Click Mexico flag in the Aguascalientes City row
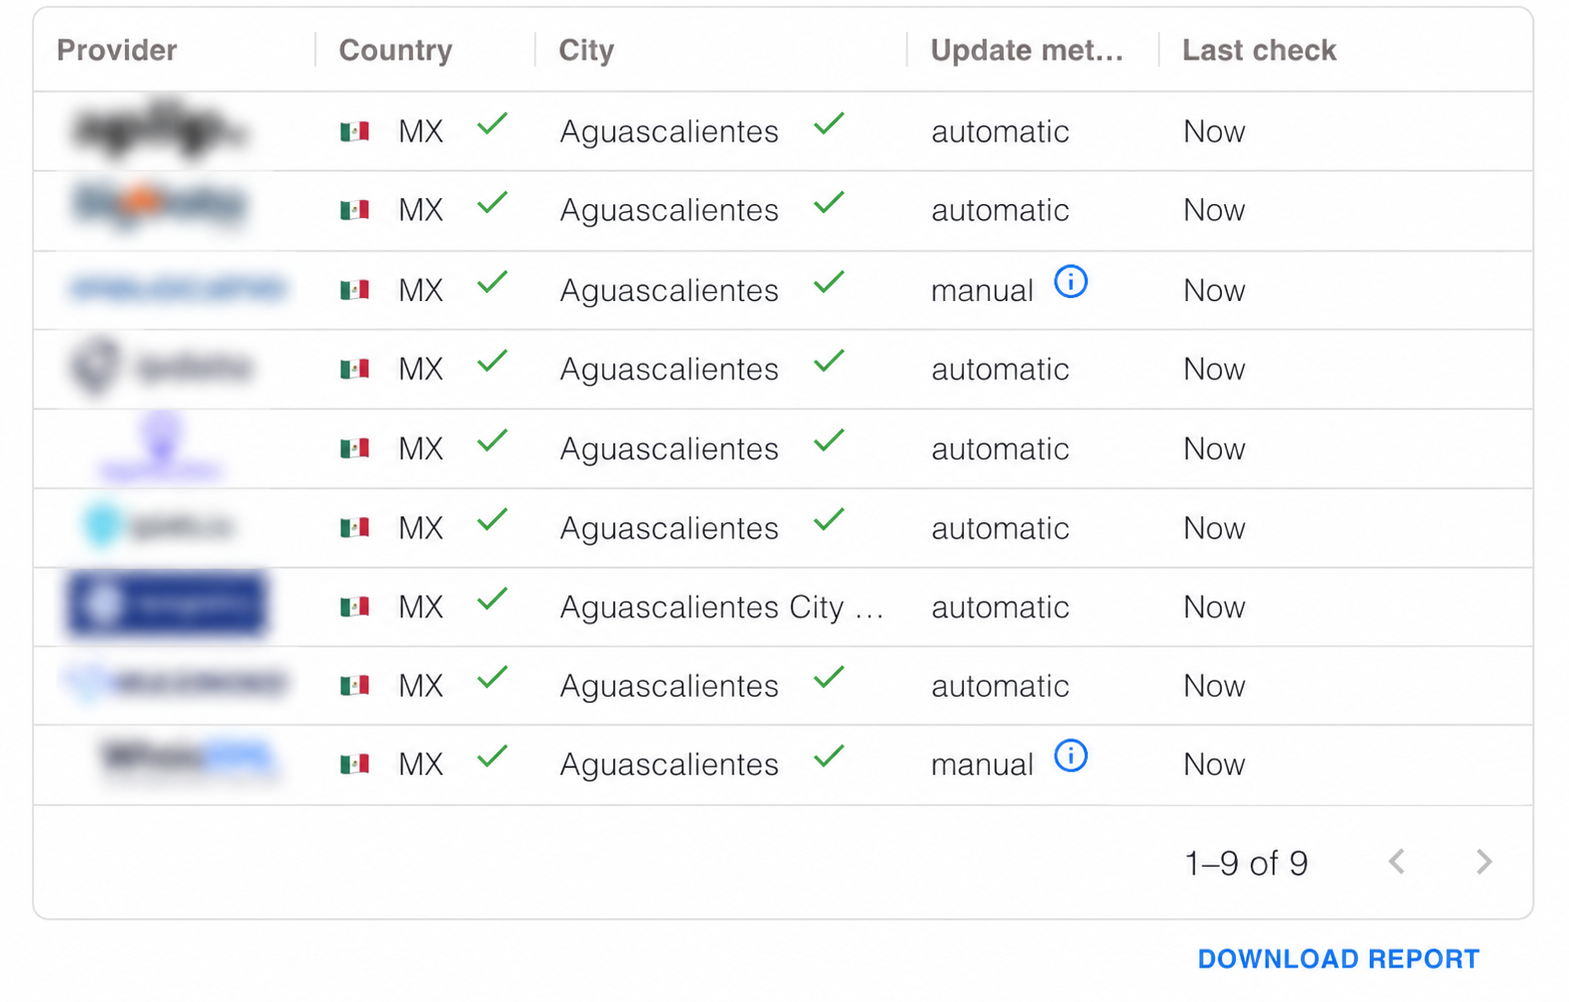1569x1002 pixels. coord(354,607)
